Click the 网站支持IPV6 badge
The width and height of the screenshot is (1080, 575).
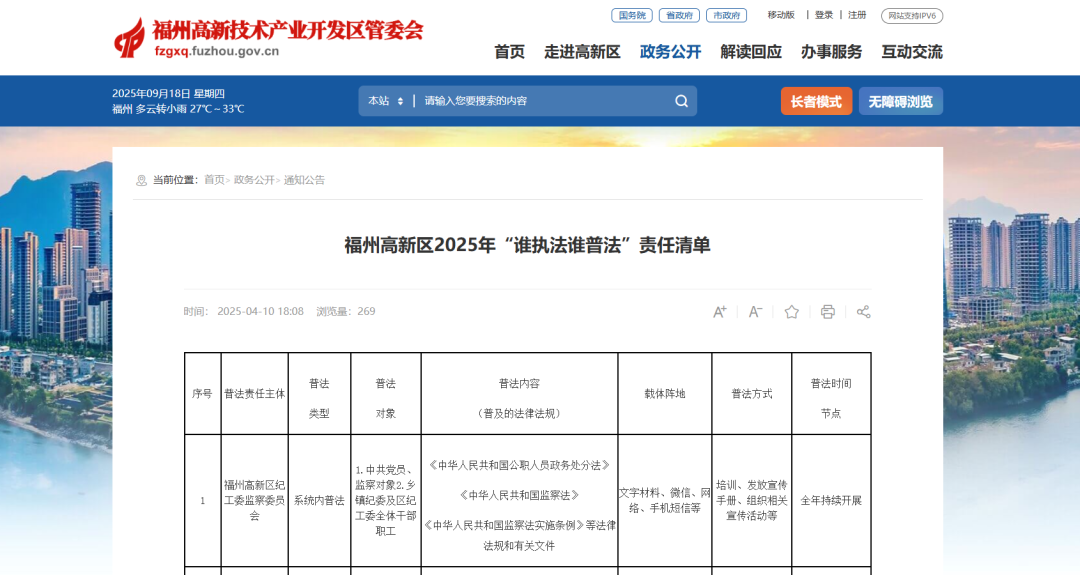(x=911, y=16)
